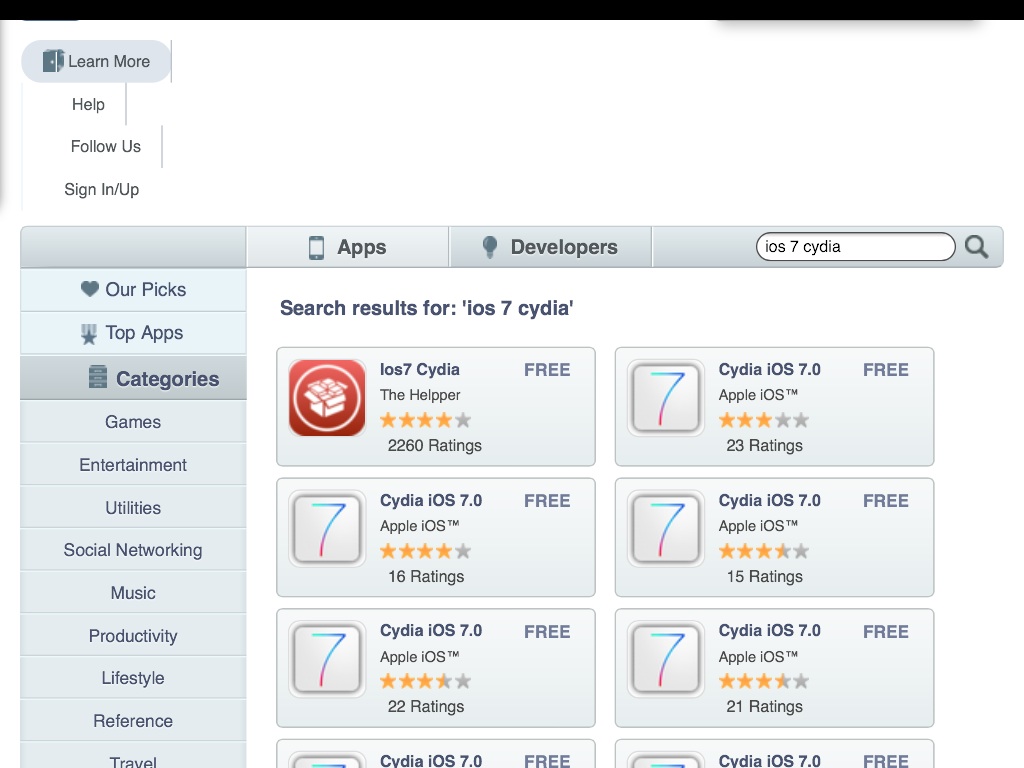This screenshot has width=1024, height=768.
Task: Click iOS 7 icon of 22 Ratings app
Action: pyautogui.click(x=327, y=659)
